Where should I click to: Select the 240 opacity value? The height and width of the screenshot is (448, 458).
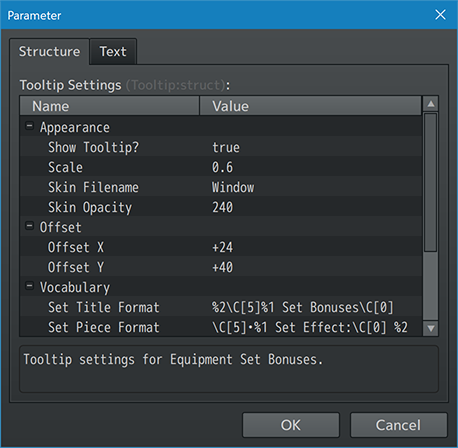tap(223, 207)
